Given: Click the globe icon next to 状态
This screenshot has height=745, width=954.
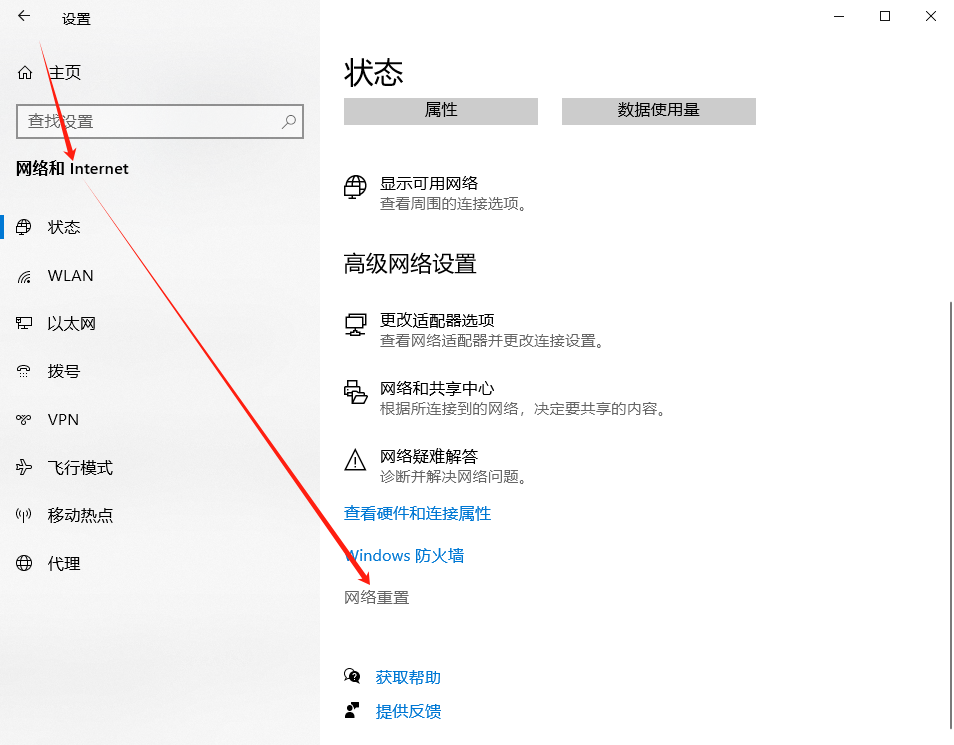Looking at the screenshot, I should (x=24, y=227).
